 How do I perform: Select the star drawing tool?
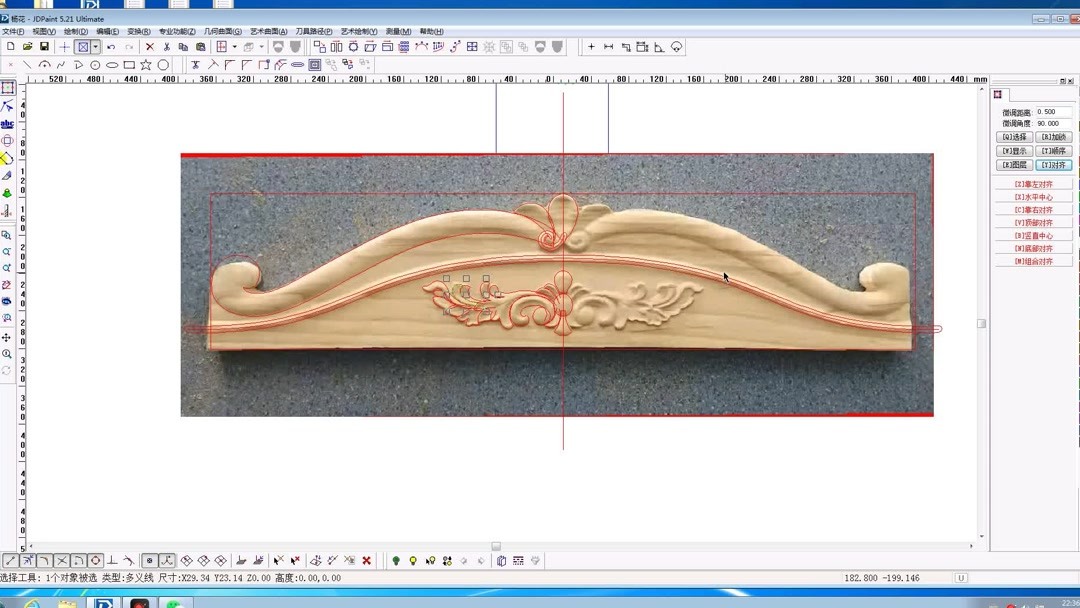tap(145, 64)
